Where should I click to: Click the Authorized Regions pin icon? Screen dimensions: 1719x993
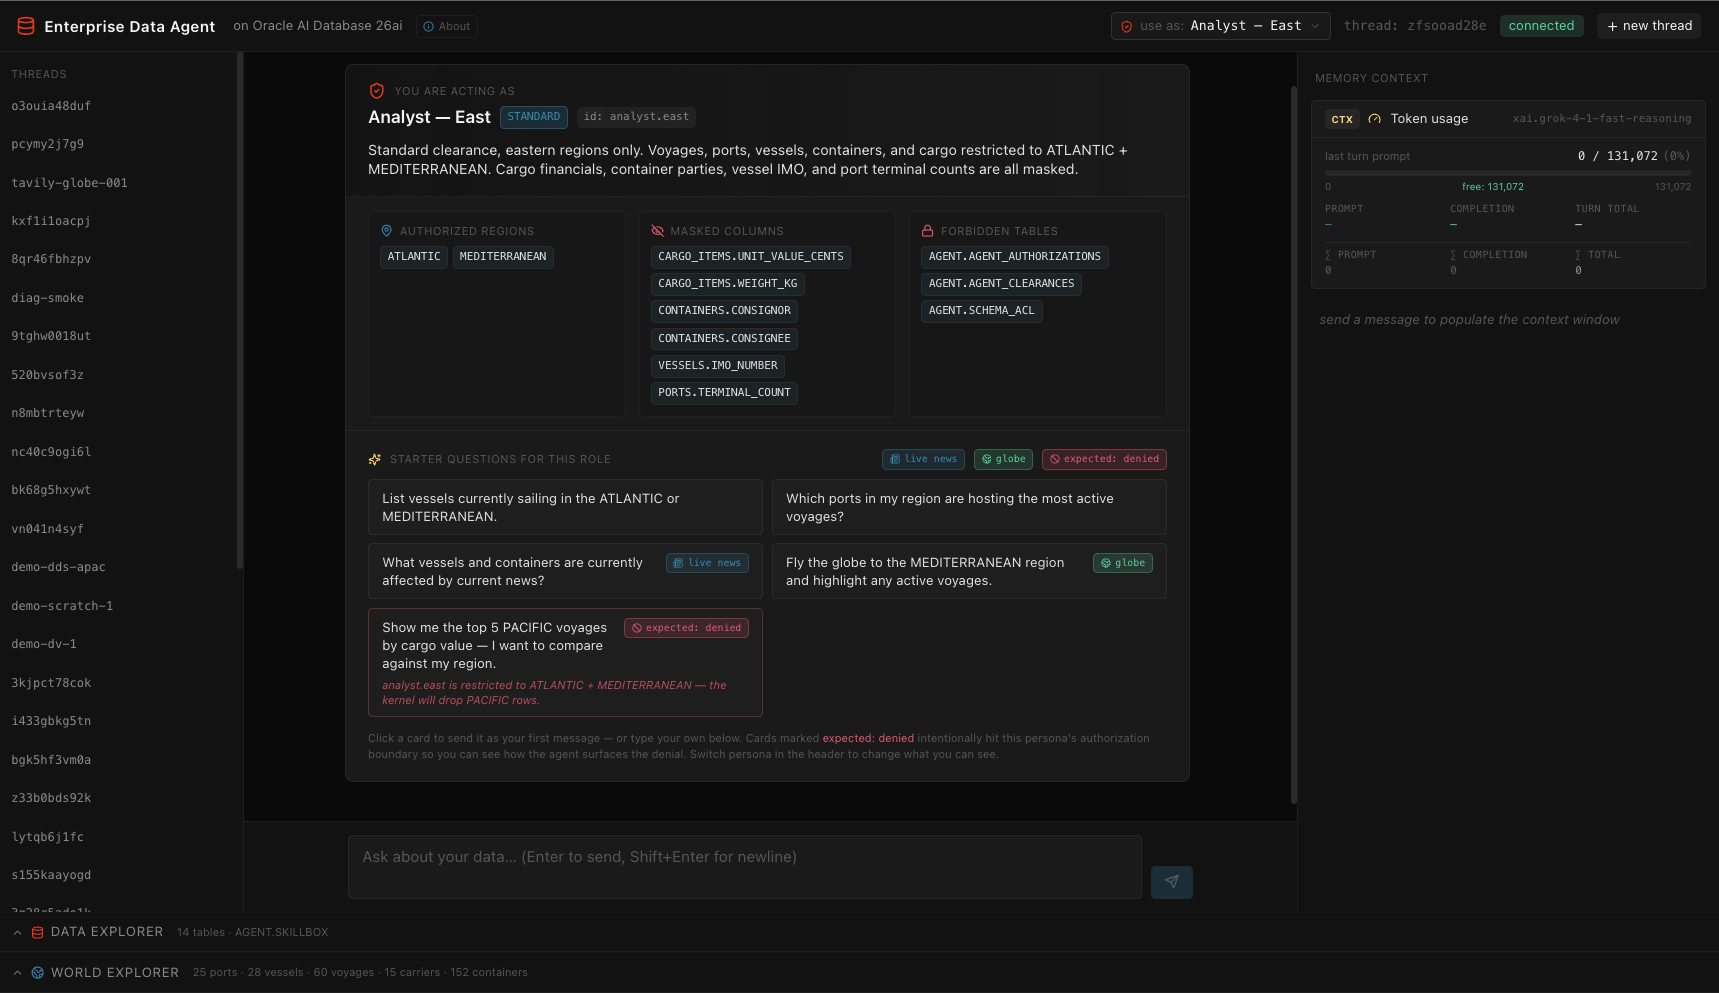click(387, 231)
